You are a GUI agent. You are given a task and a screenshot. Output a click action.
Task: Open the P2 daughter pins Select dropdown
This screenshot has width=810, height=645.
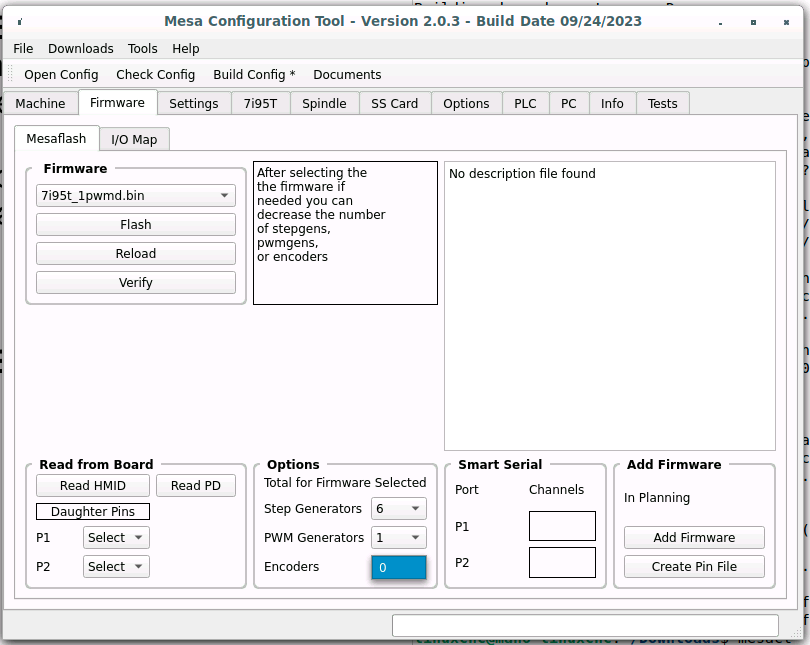point(116,567)
